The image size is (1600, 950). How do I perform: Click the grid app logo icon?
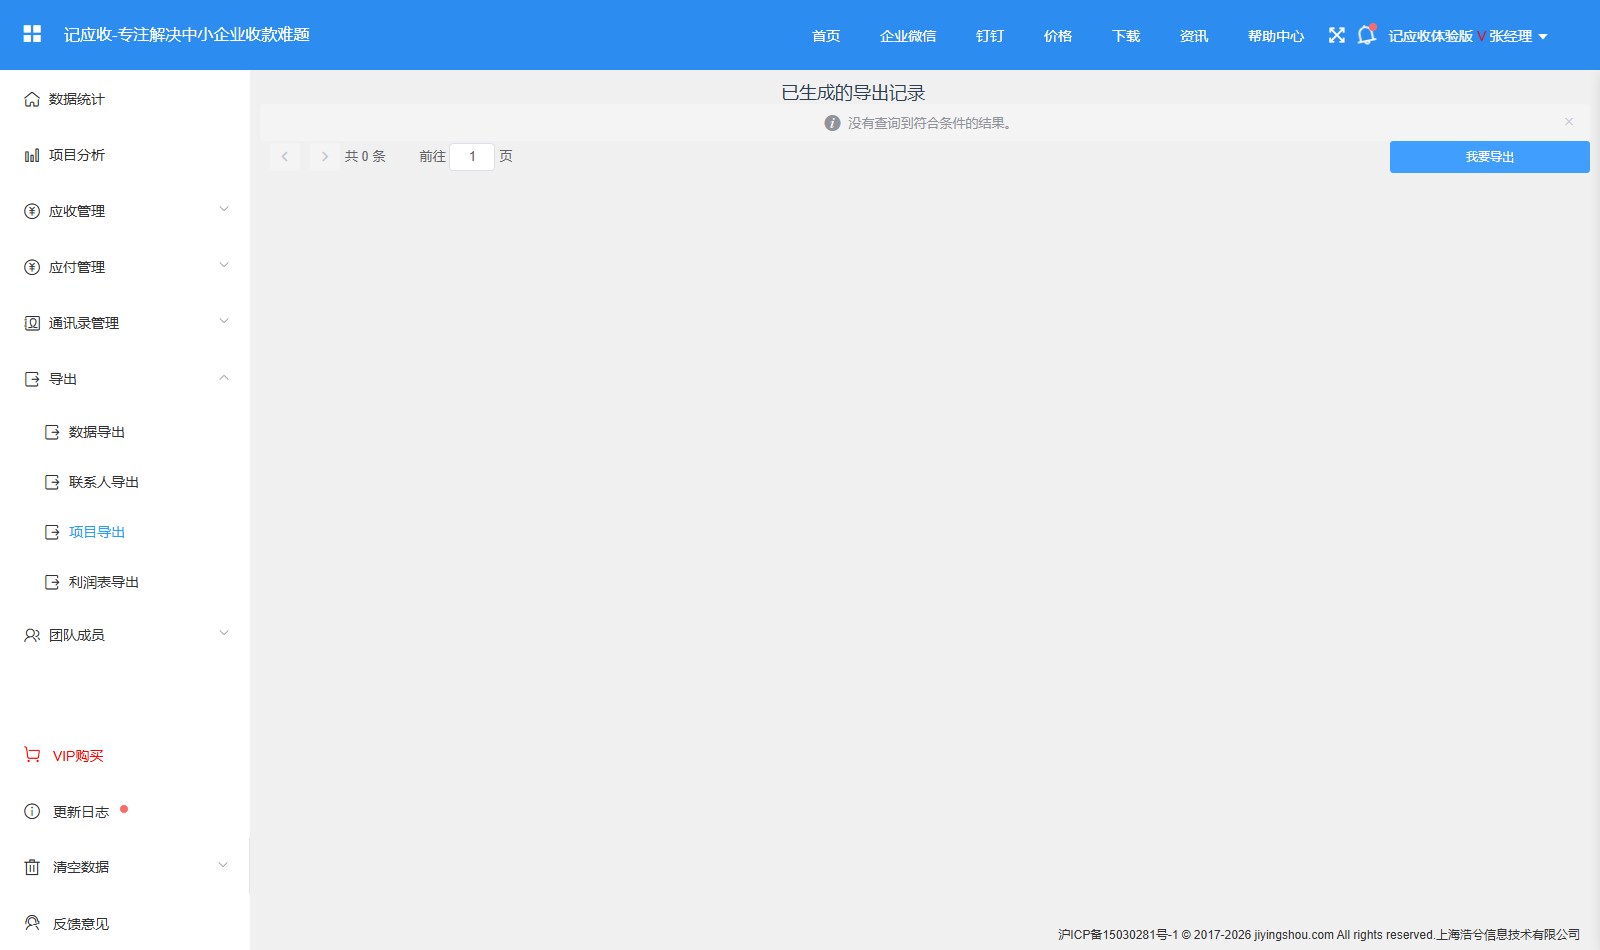[x=32, y=34]
